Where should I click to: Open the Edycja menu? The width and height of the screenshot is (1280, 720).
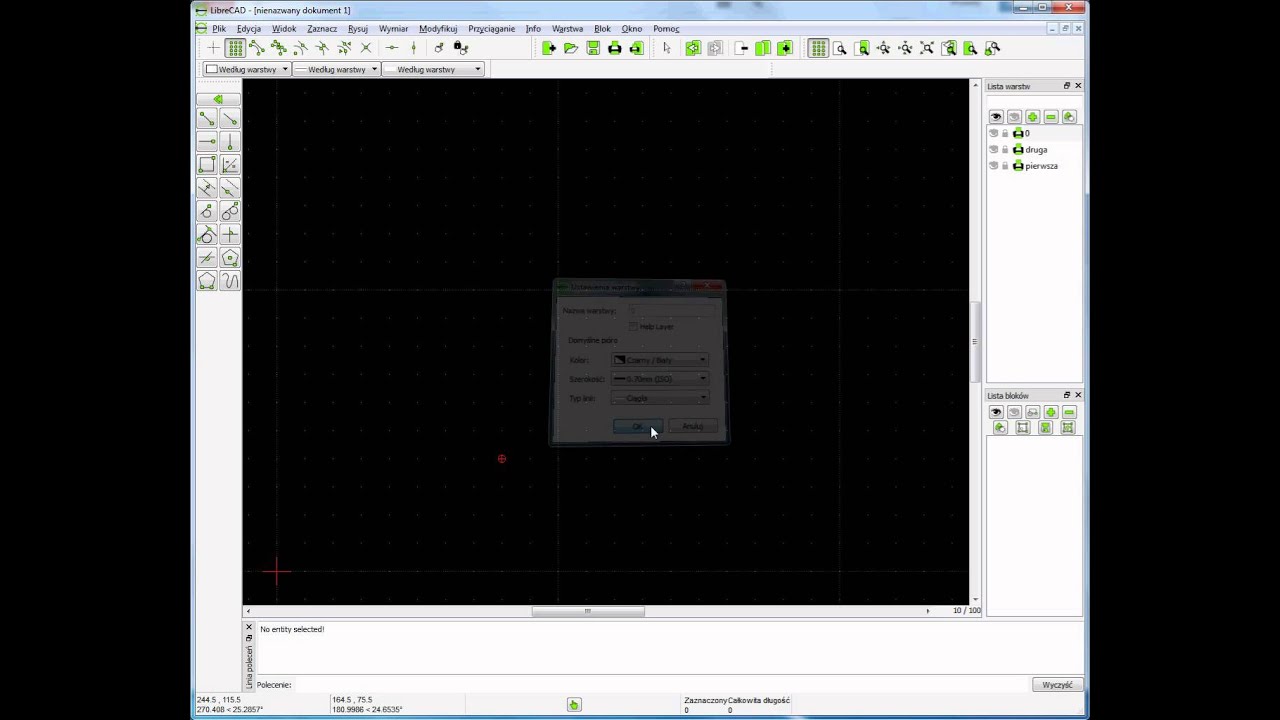pyautogui.click(x=249, y=29)
